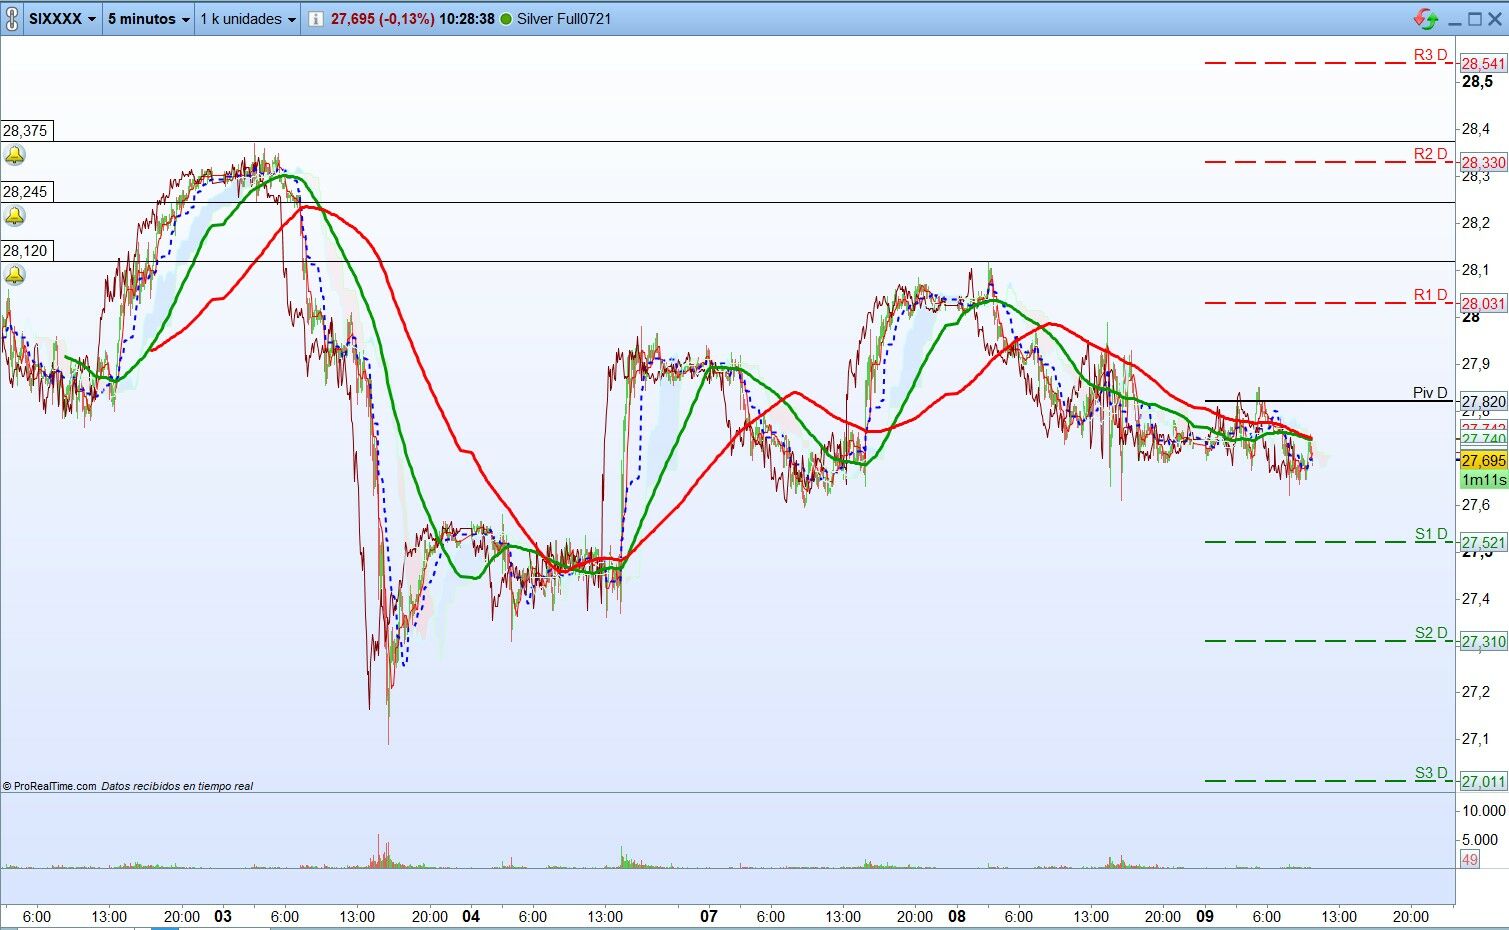
Task: Click the 27,521 price tag
Action: [1483, 543]
